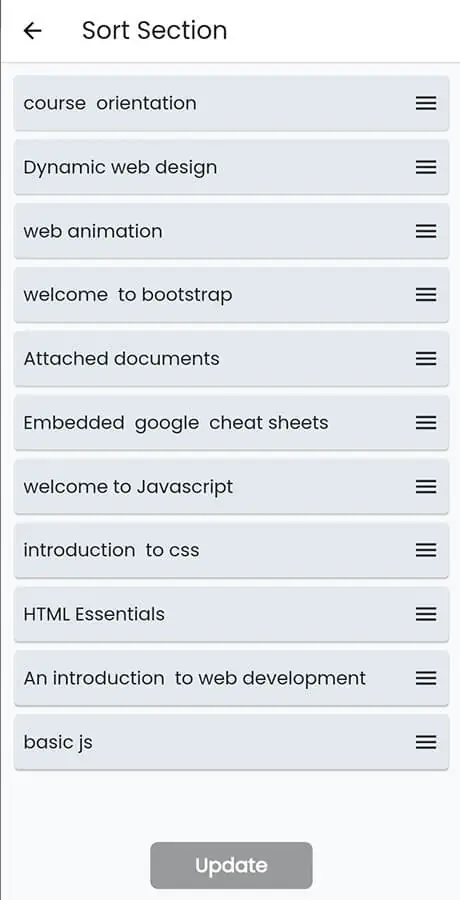Click the Update button
This screenshot has width=460, height=900.
(231, 865)
